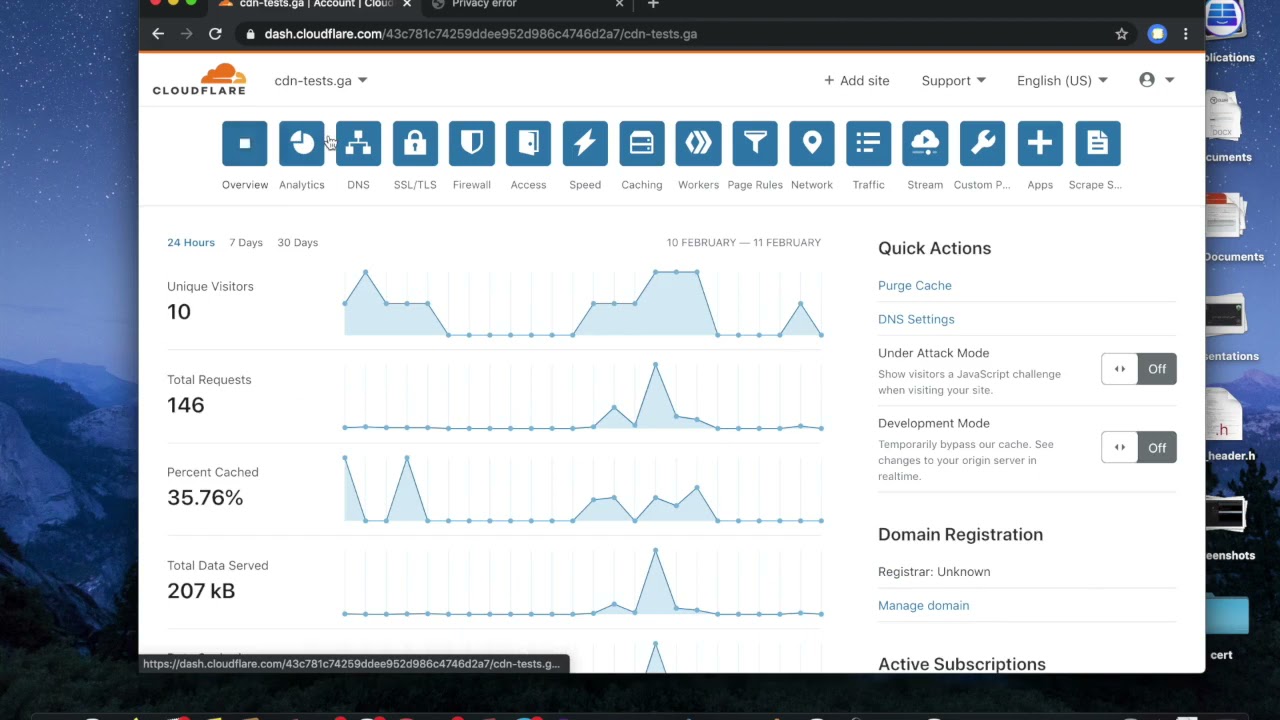
Task: Expand the cdn-tests.ga site dropdown
Action: coord(321,80)
